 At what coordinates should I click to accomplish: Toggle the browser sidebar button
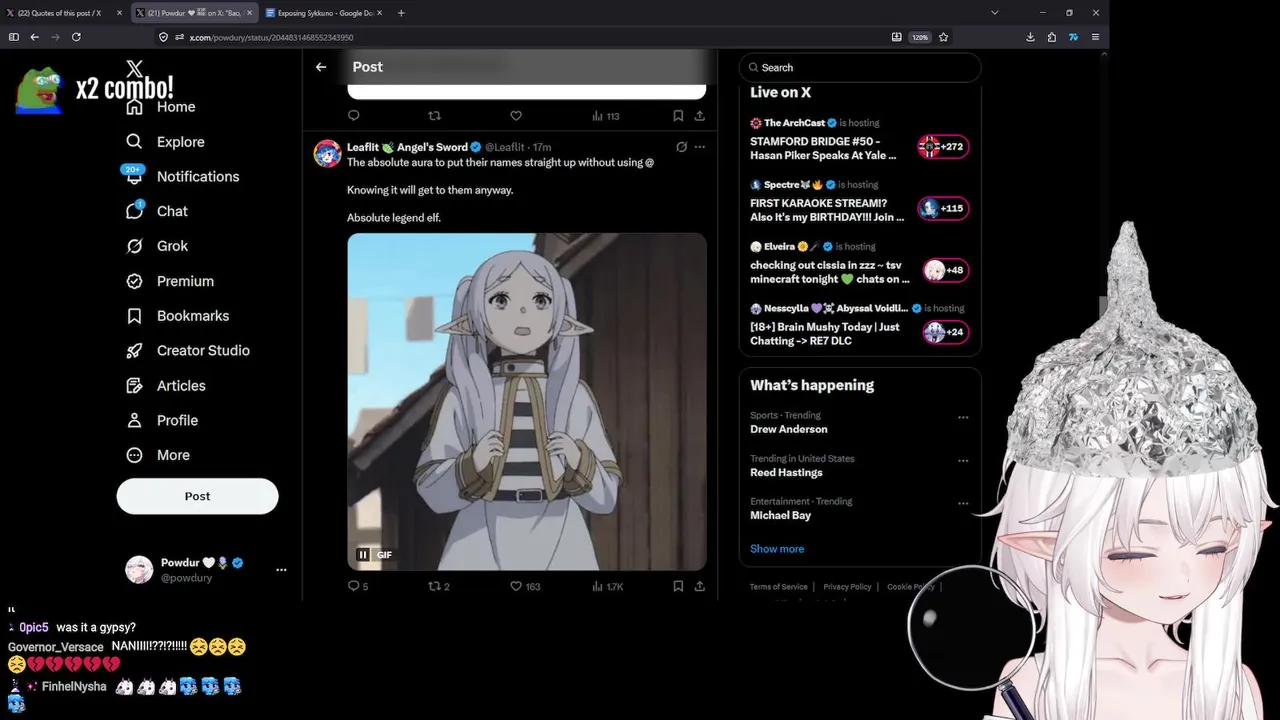(13, 37)
